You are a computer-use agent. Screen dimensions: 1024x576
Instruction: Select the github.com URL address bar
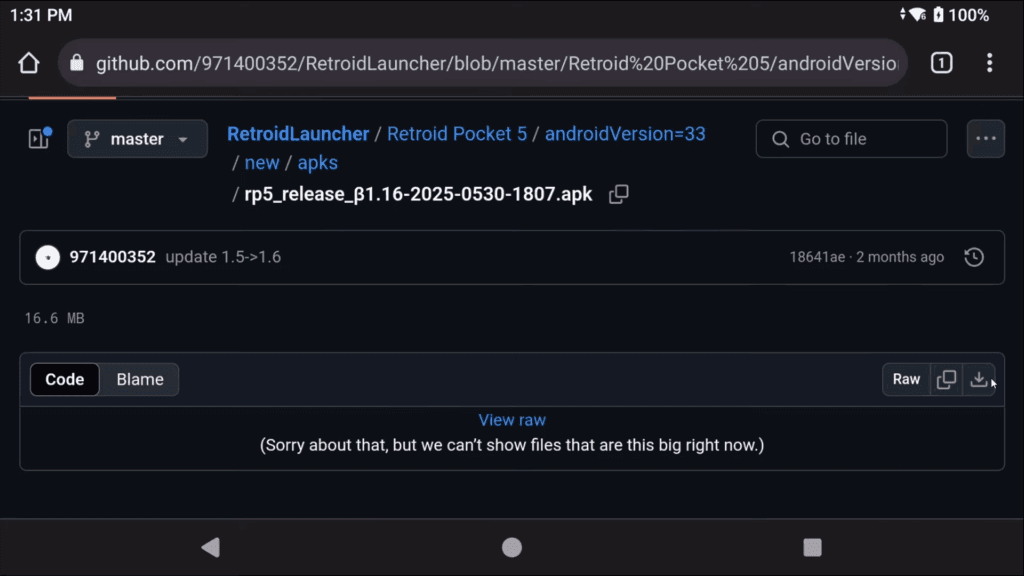pos(483,63)
